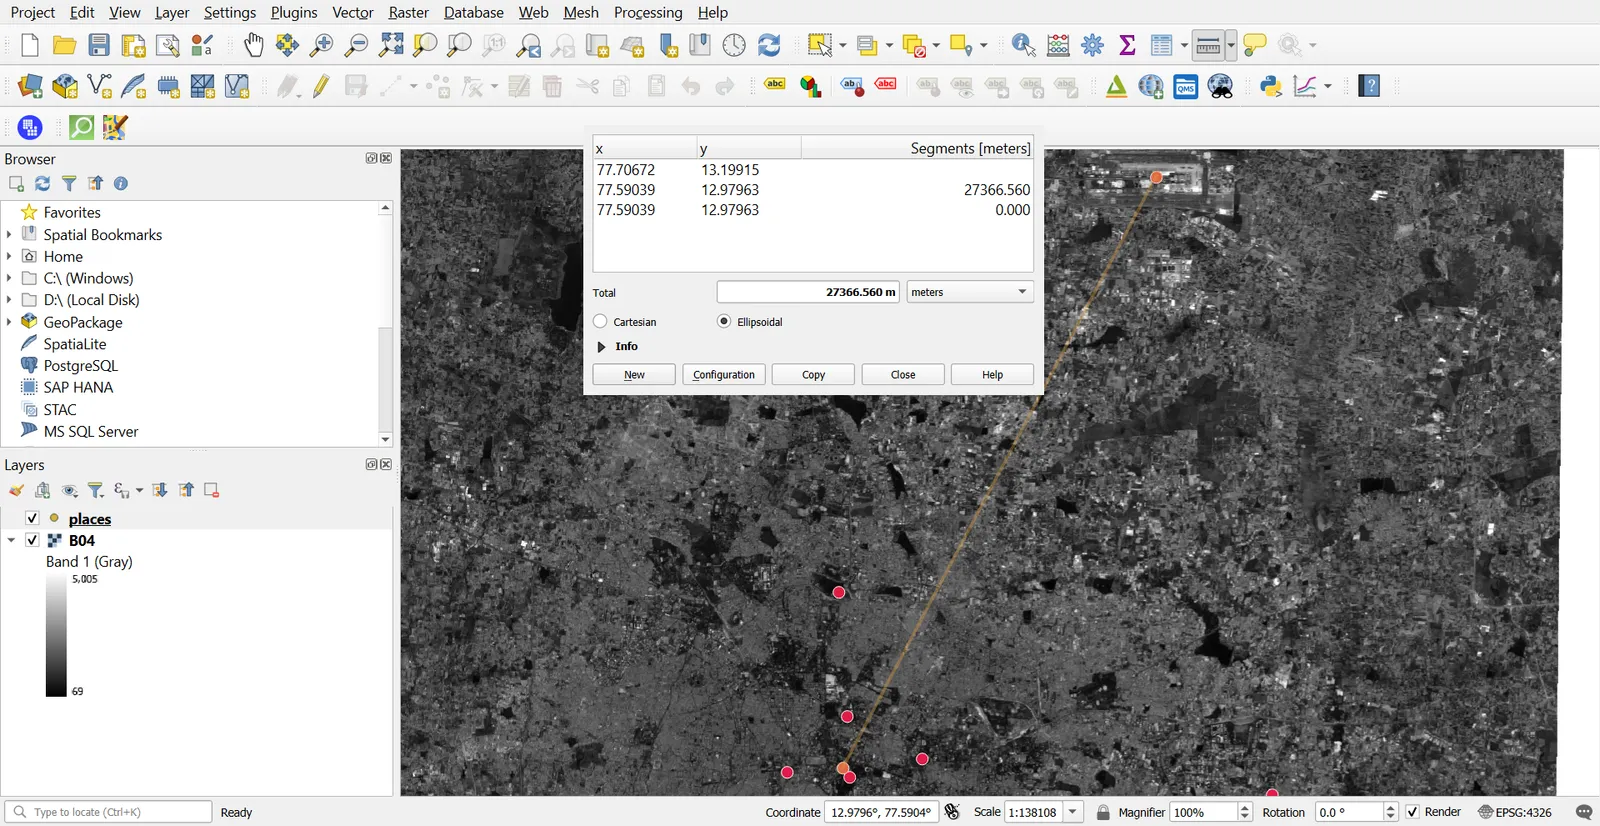Toggle visibility of the B04 layer

tap(32, 540)
